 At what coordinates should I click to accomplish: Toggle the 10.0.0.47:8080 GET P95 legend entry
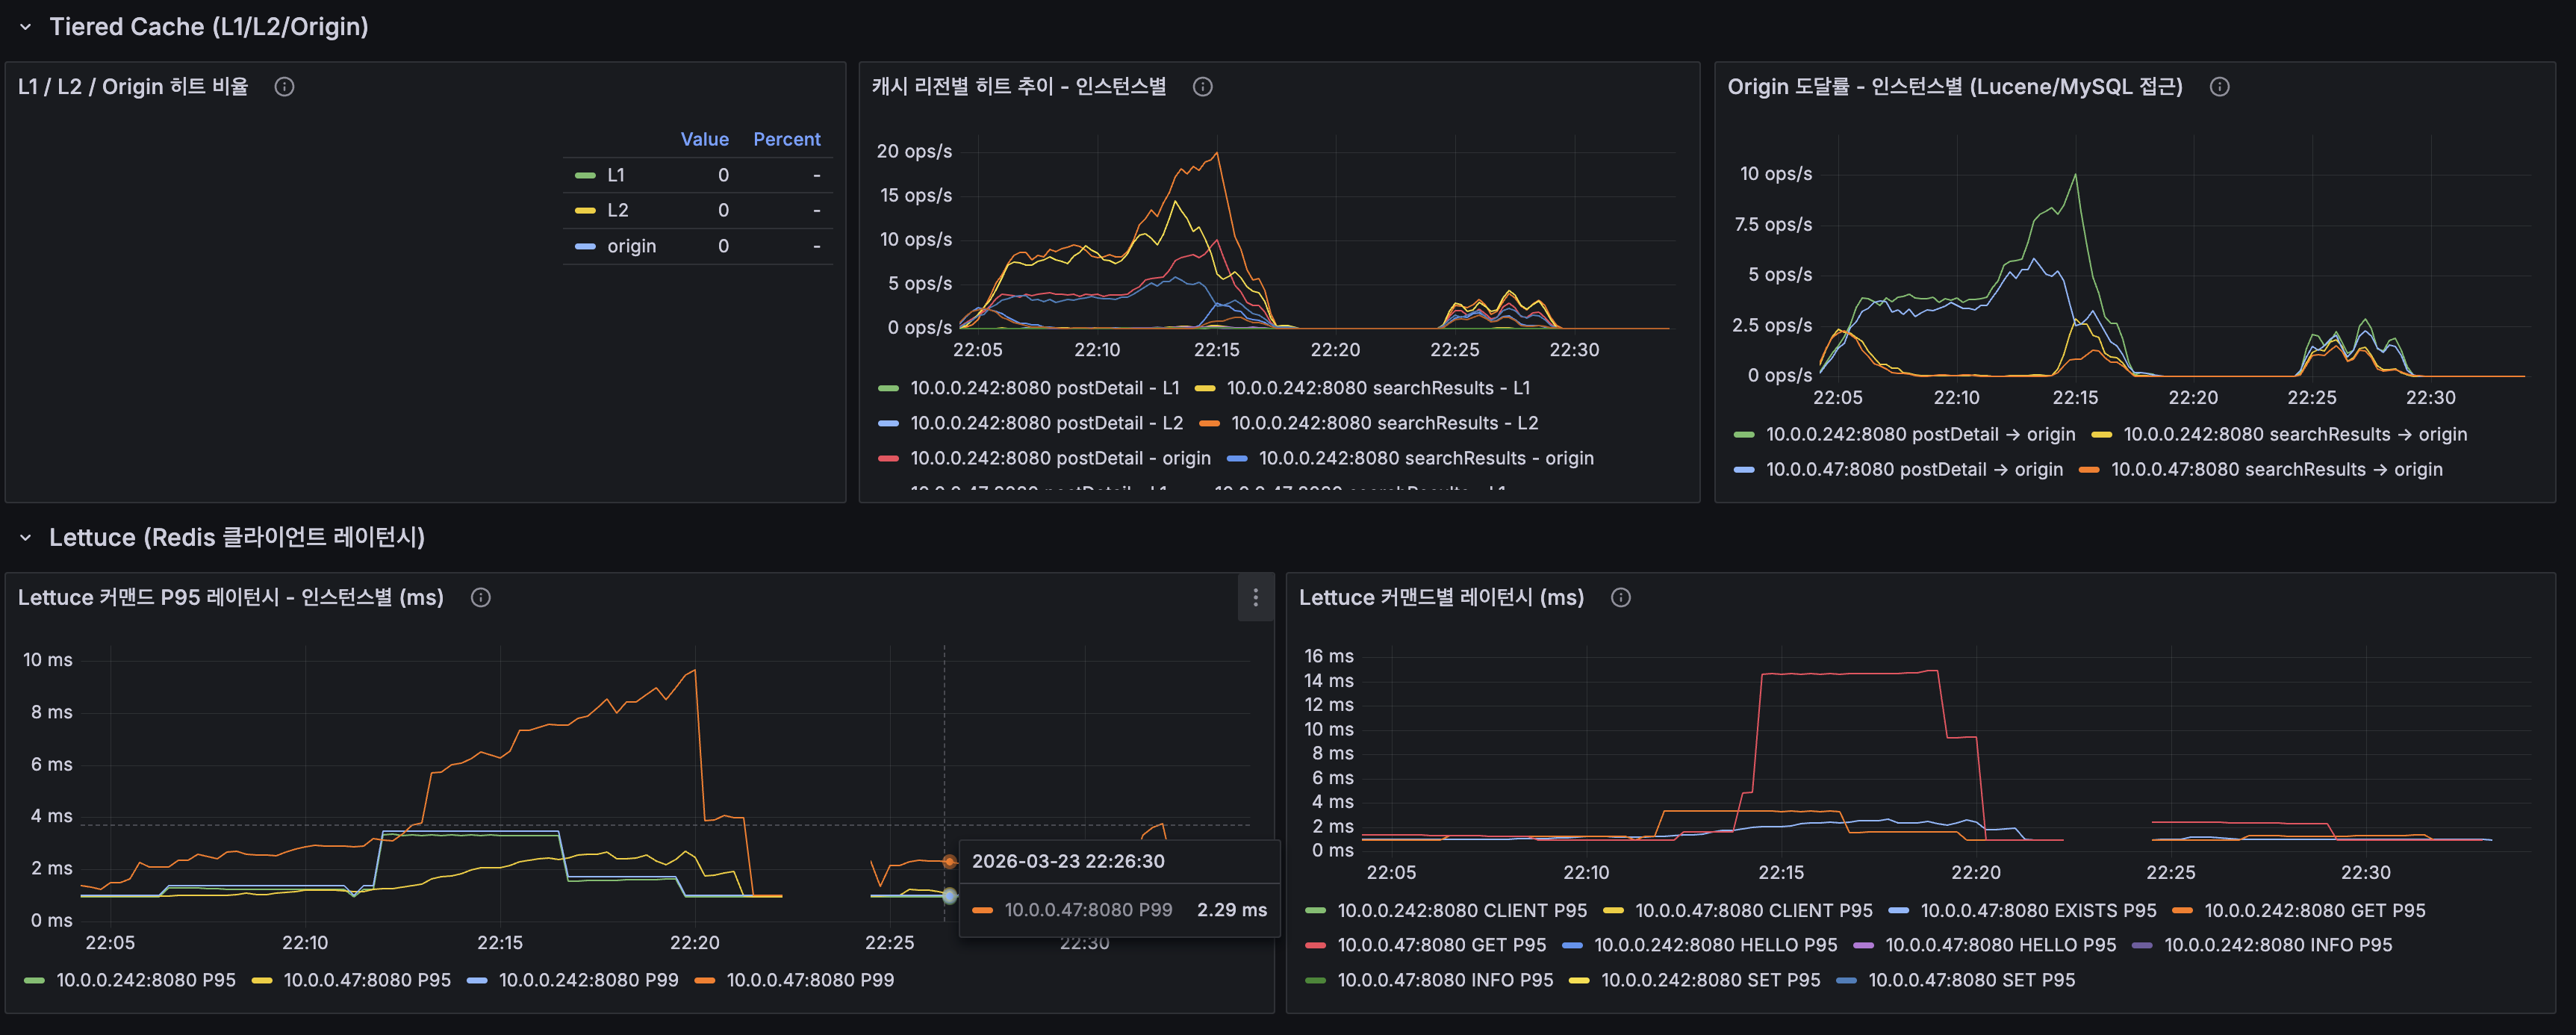1442,944
